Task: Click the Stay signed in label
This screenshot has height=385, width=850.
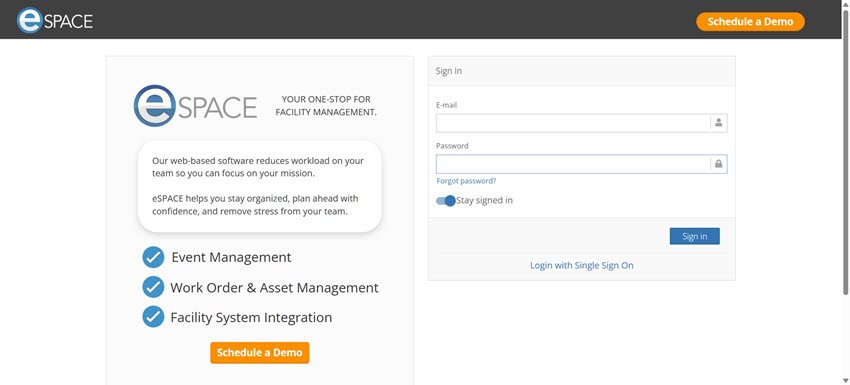Action: [x=485, y=201]
